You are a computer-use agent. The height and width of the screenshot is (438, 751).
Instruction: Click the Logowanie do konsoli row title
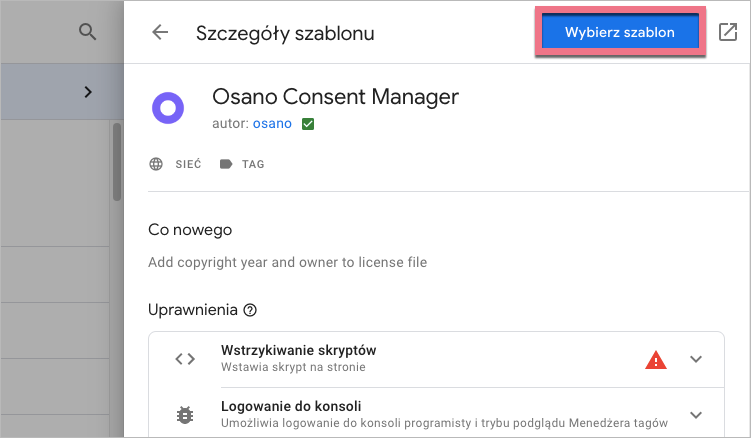click(290, 406)
